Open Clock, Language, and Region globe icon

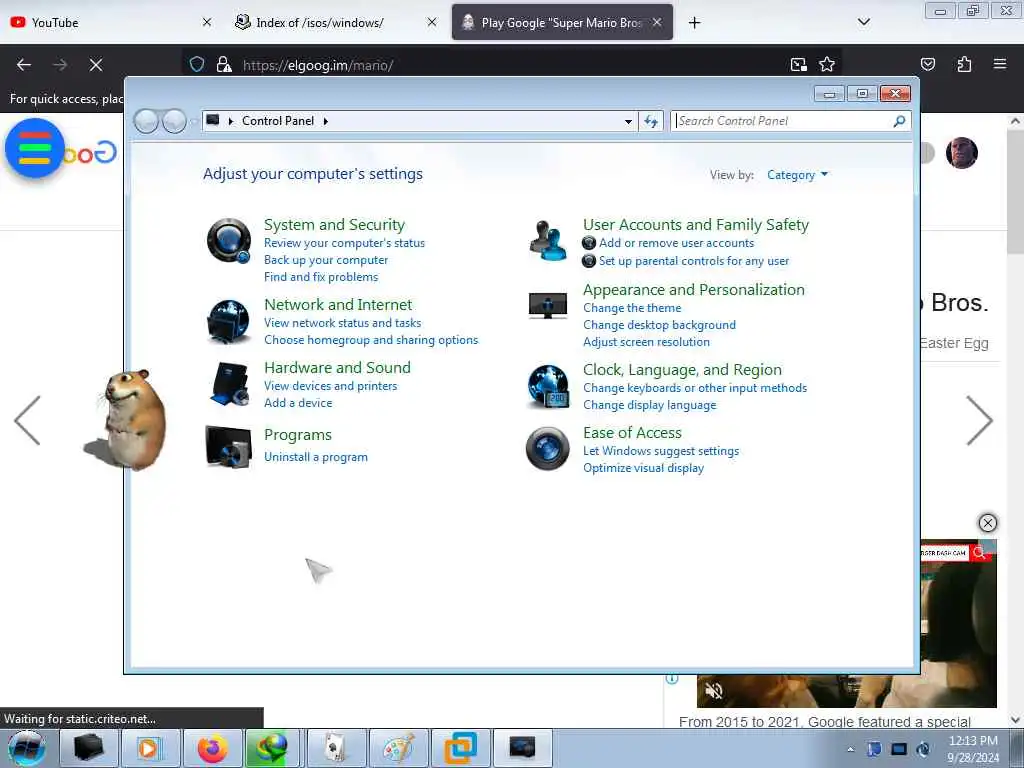(x=548, y=387)
